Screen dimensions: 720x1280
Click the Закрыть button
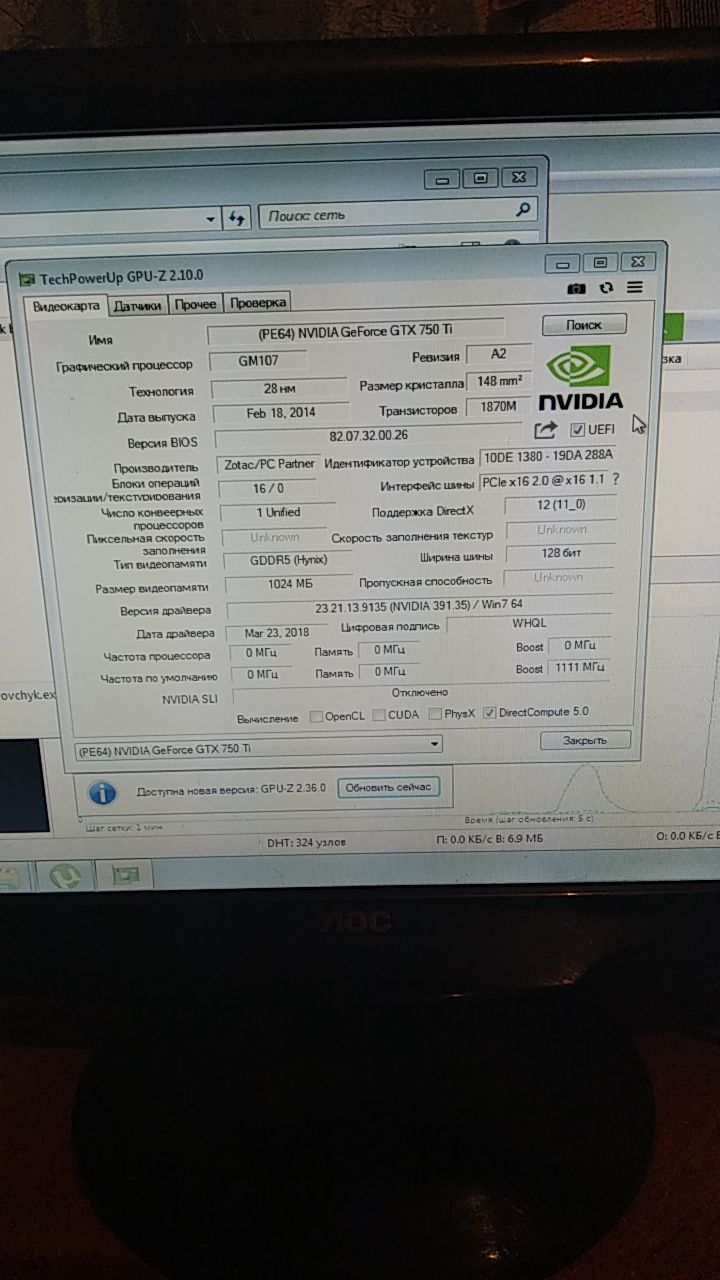tap(585, 740)
